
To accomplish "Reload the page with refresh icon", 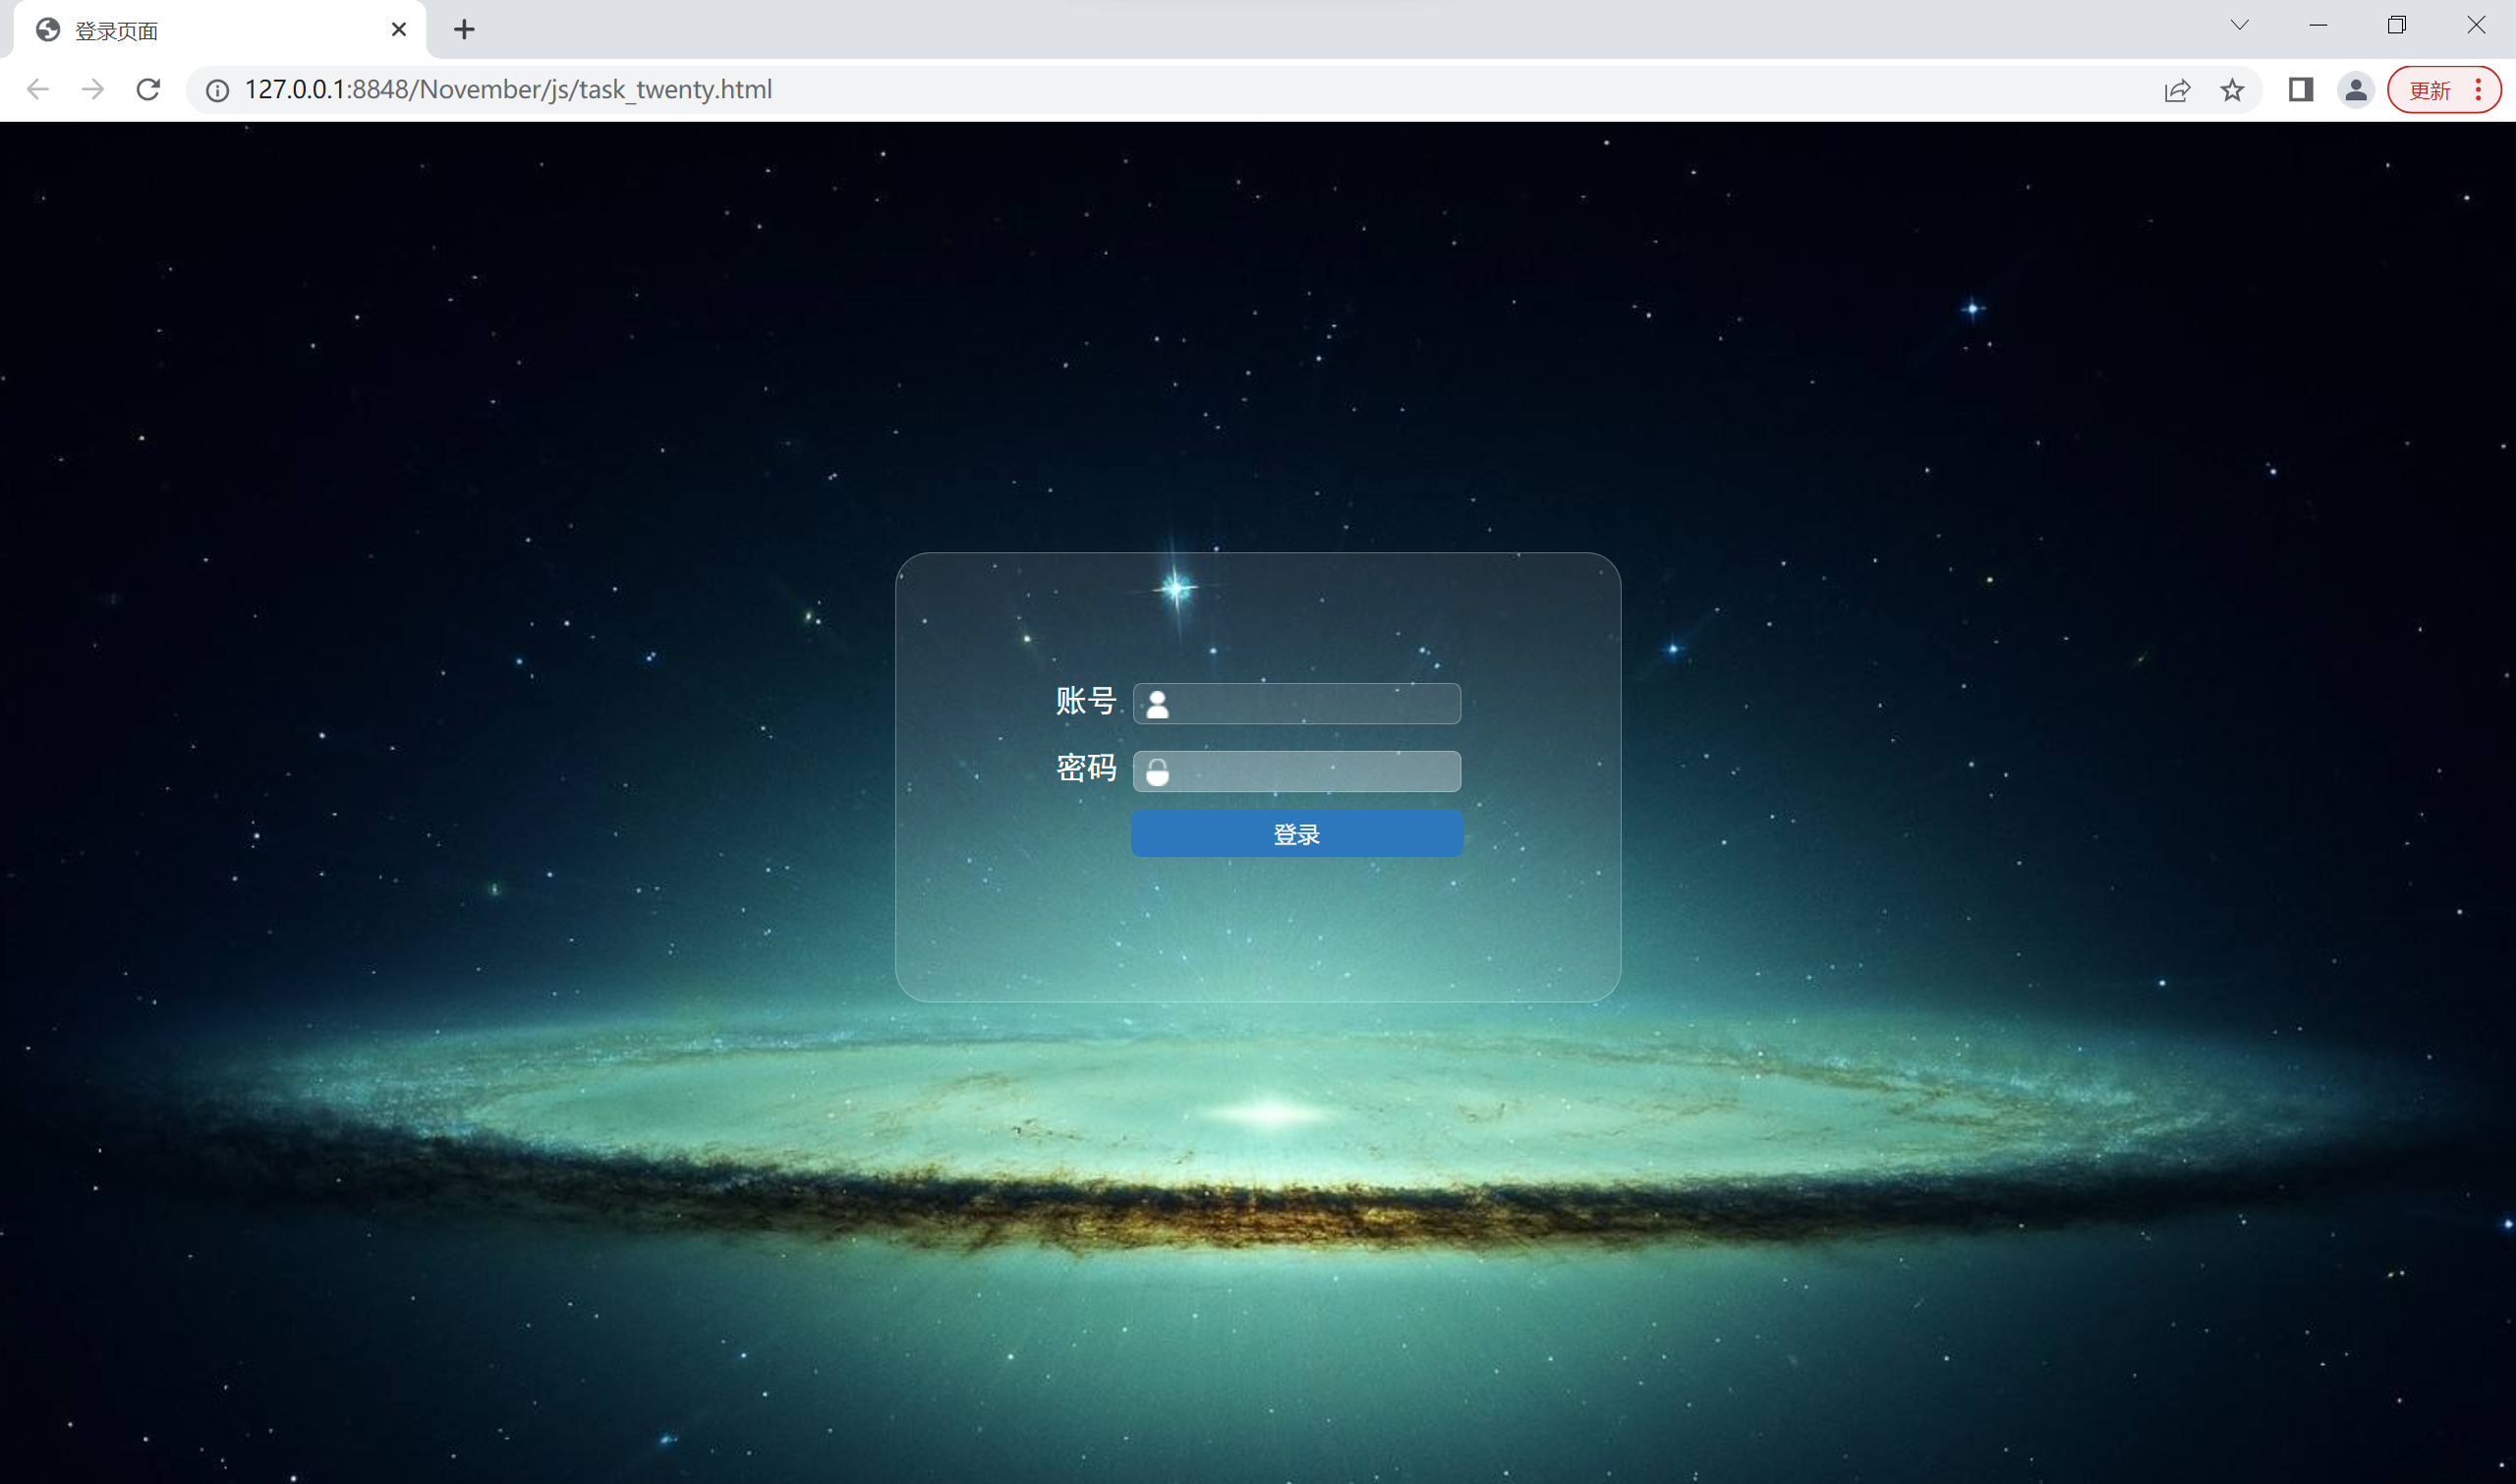I will point(148,90).
